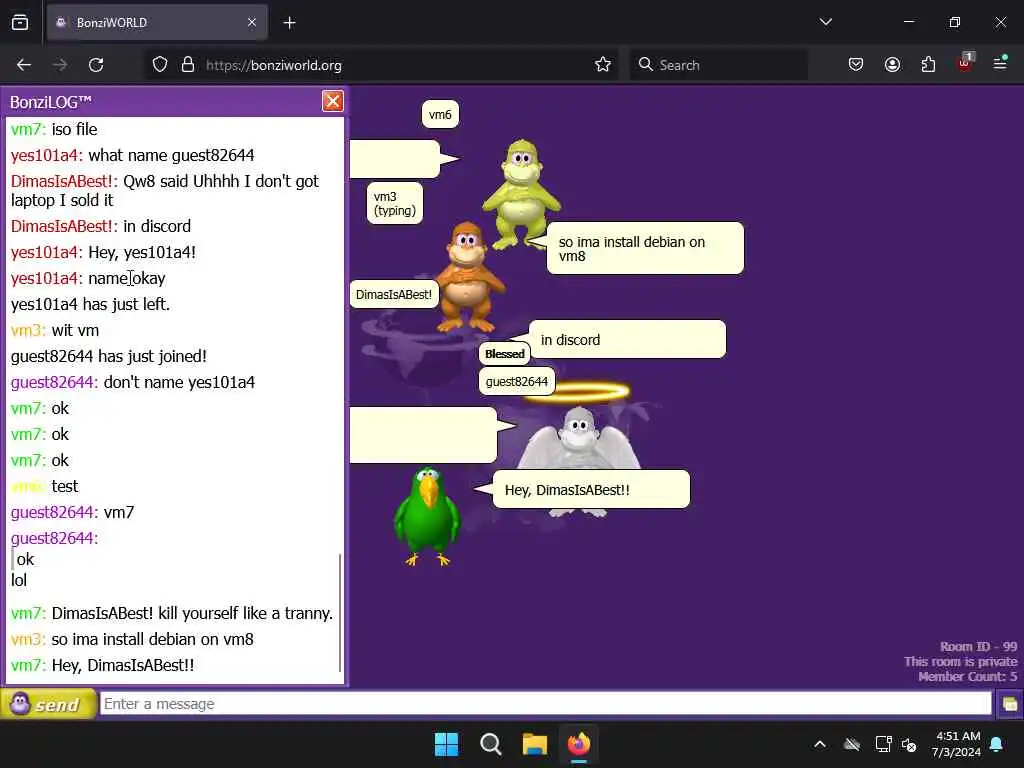This screenshot has width=1024, height=768.
Task: Open the chat log icon beside message box
Action: point(1010,704)
